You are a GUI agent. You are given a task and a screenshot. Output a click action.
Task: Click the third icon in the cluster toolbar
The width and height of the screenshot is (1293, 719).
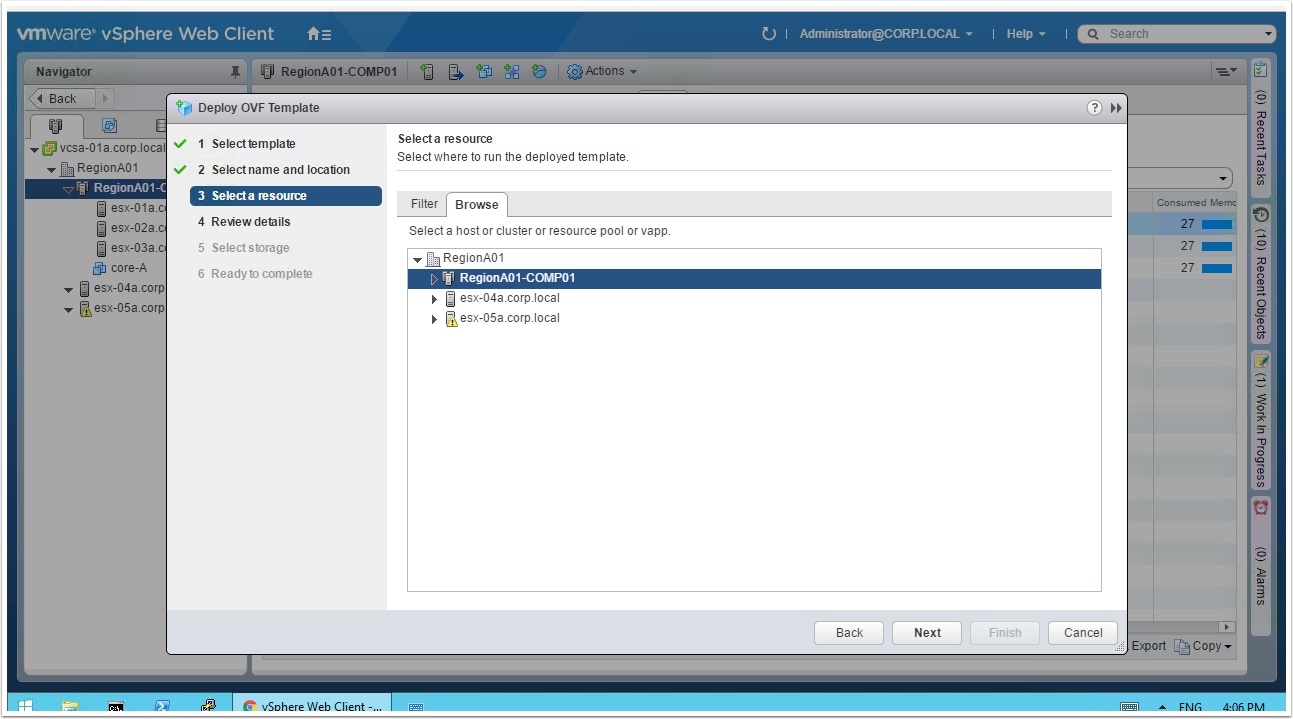pyautogui.click(x=484, y=72)
